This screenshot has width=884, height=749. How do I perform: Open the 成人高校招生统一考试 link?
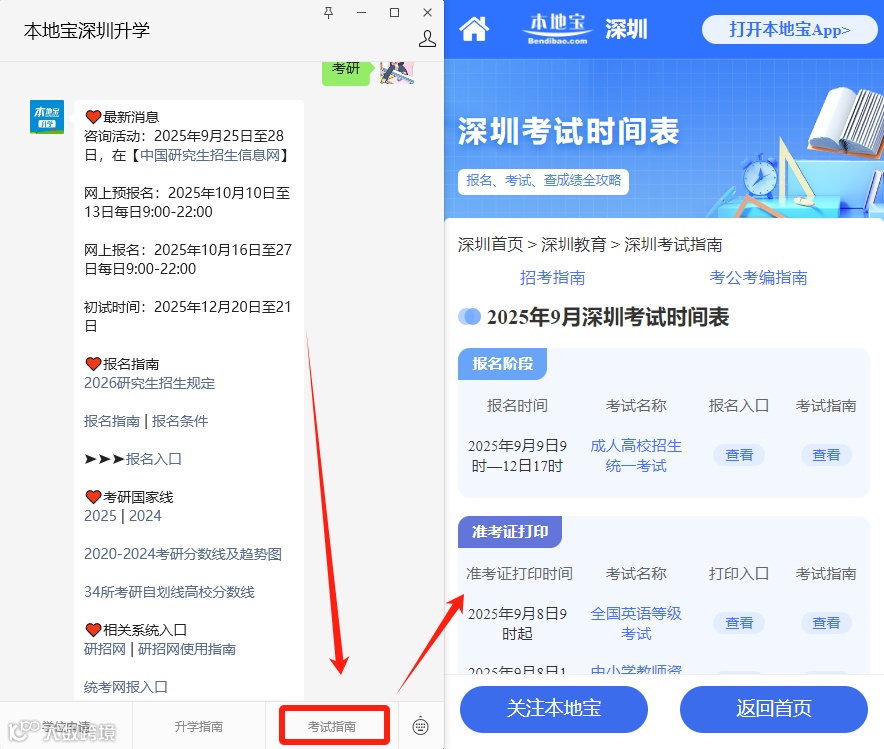[636, 455]
